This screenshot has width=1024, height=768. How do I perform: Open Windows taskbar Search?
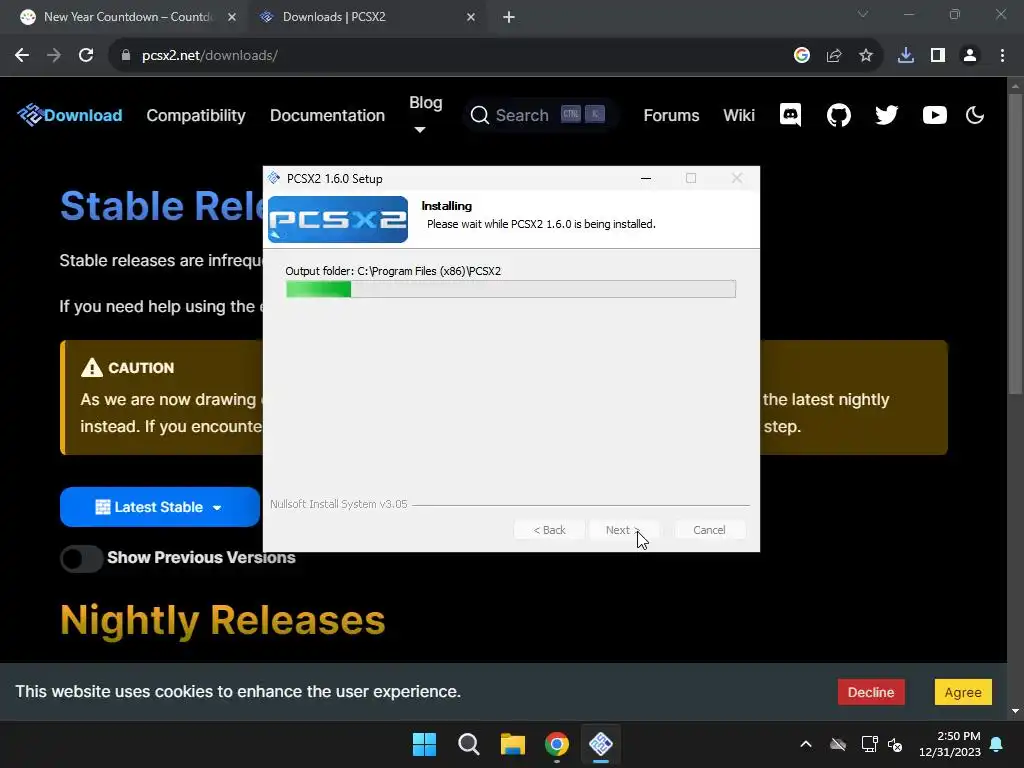[468, 744]
